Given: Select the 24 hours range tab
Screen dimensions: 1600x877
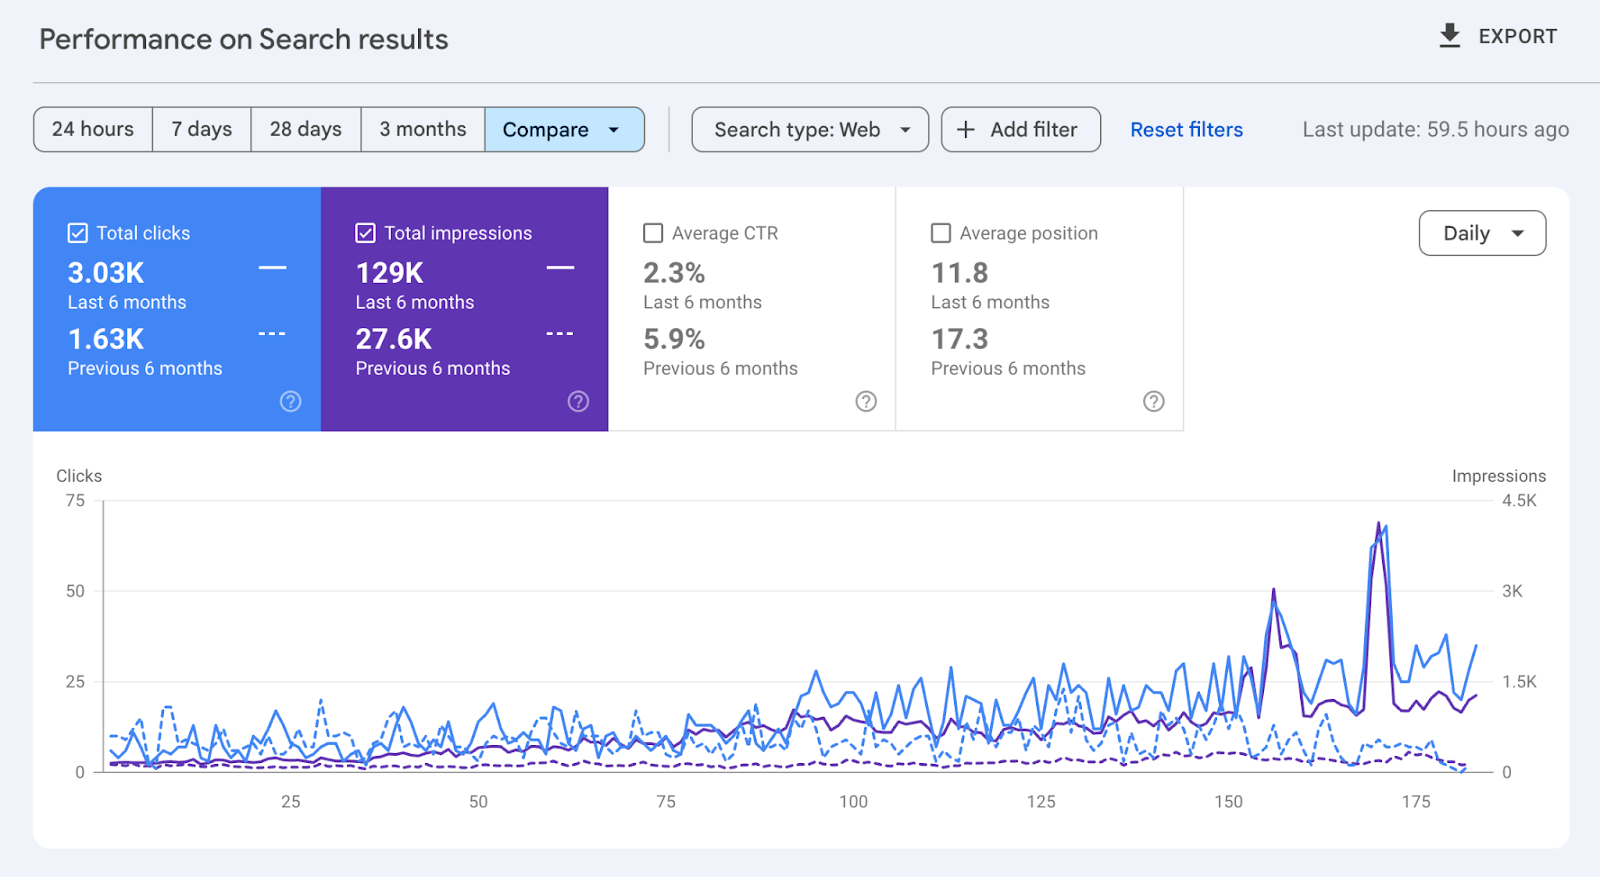Looking at the screenshot, I should [93, 130].
